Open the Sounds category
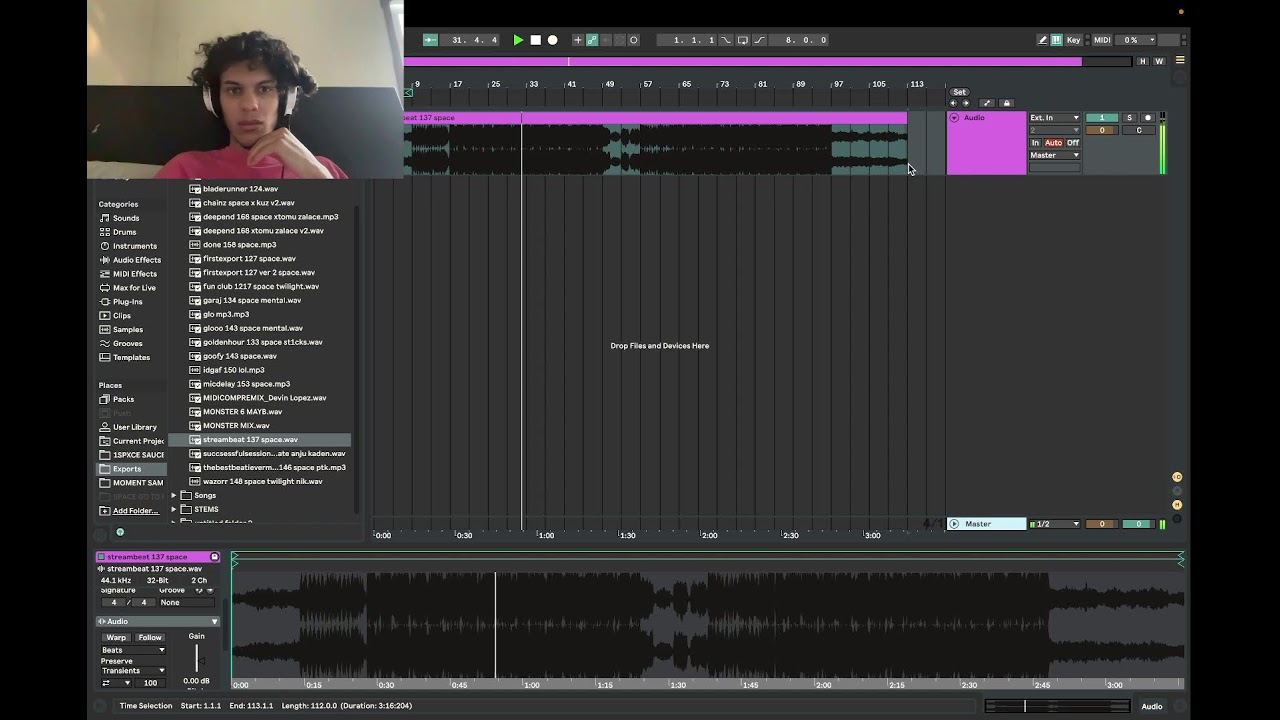The width and height of the screenshot is (1280, 720). [126, 218]
